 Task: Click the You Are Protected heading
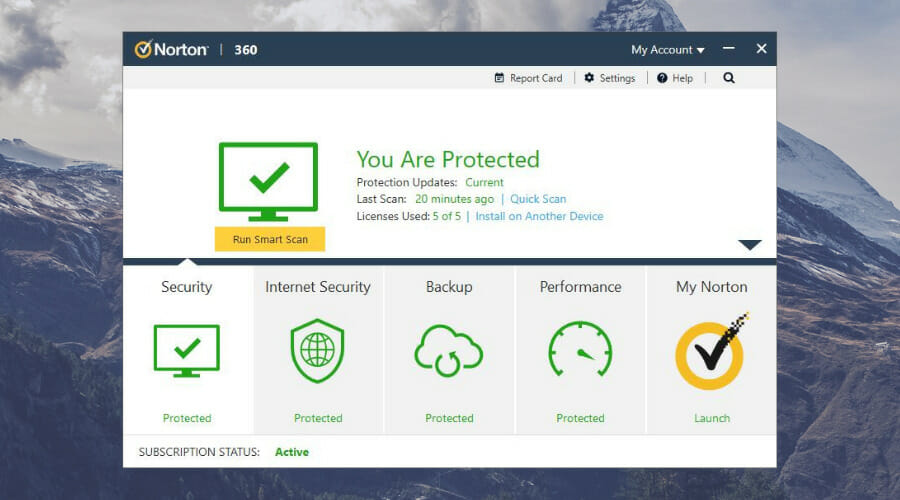point(448,159)
